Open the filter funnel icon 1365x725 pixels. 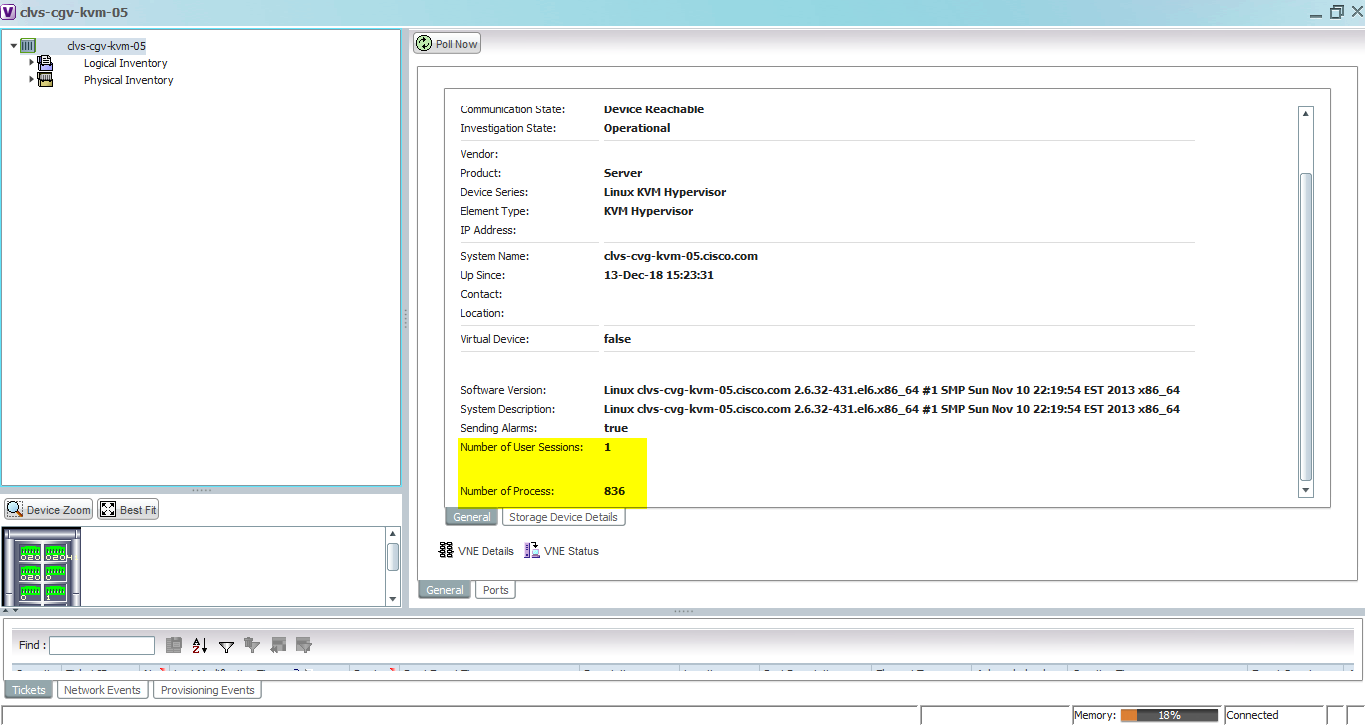coord(226,646)
